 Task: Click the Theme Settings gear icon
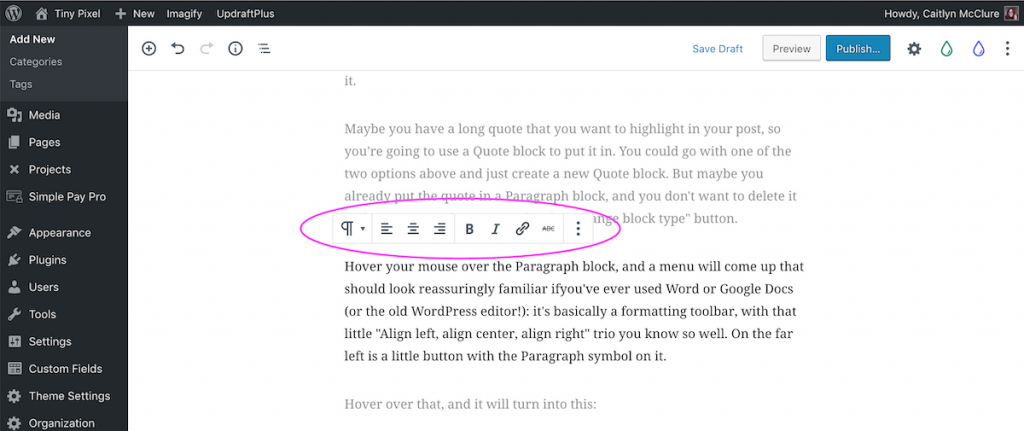pyautogui.click(x=14, y=396)
